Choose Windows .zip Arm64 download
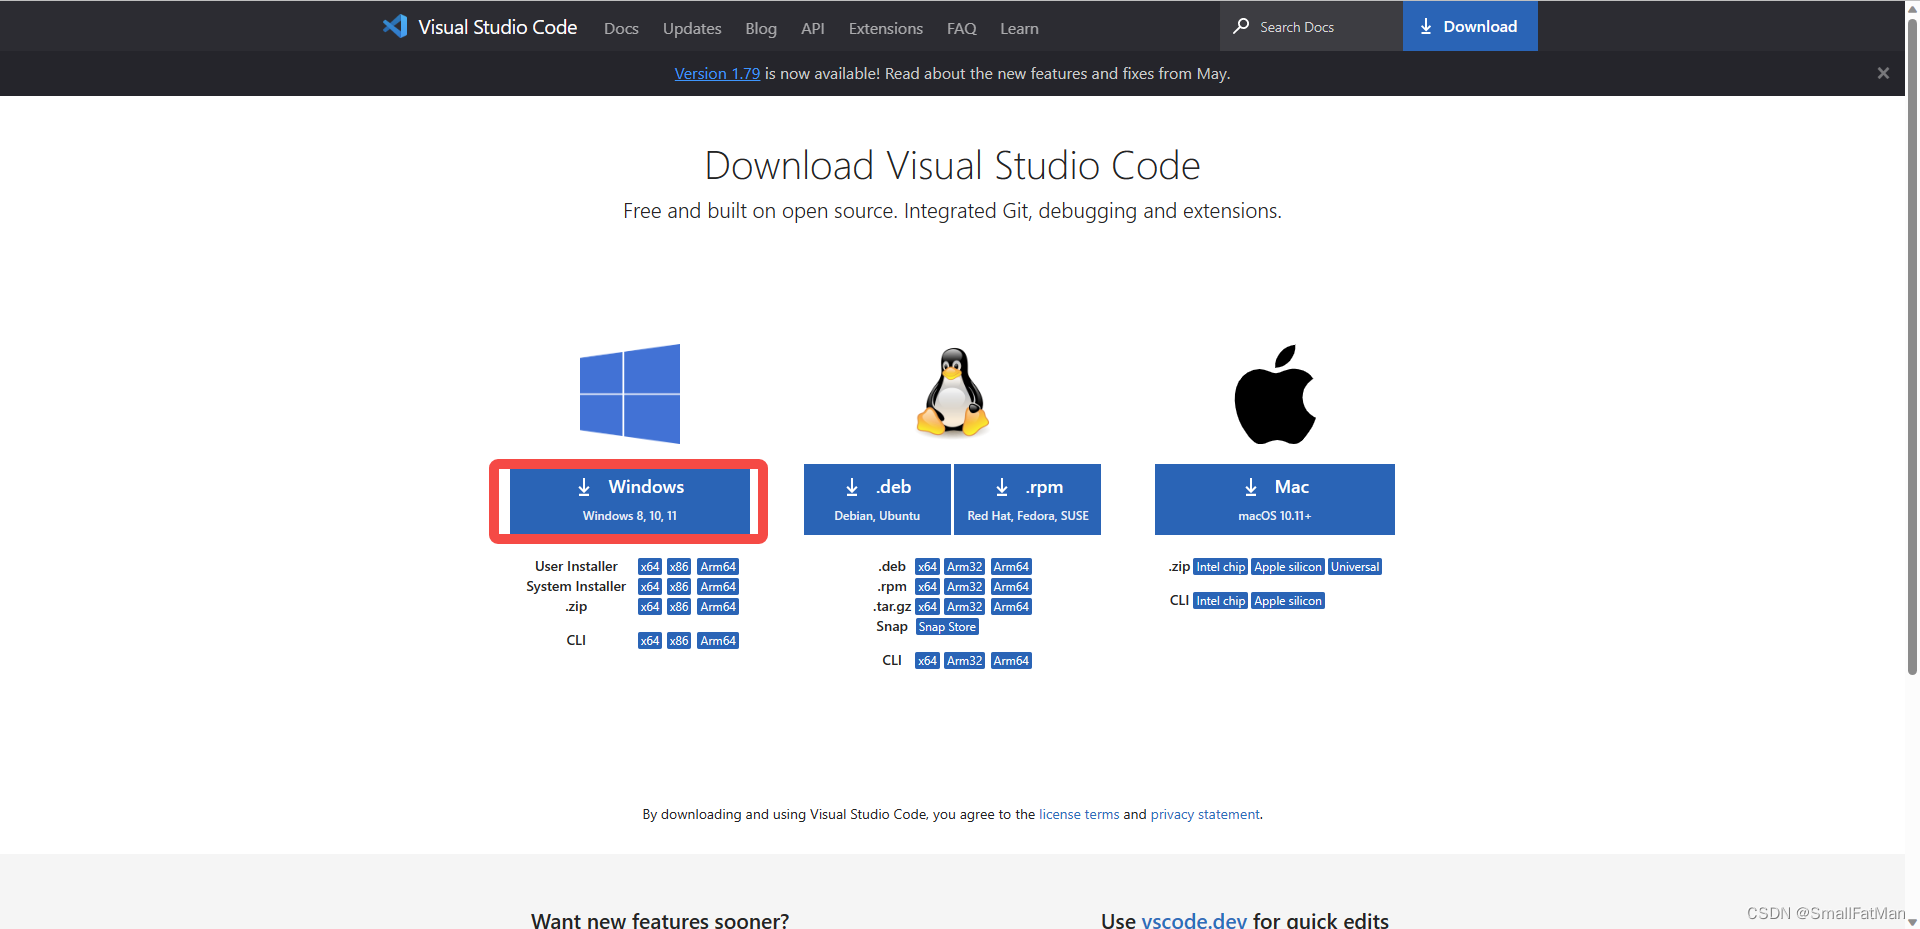This screenshot has height=929, width=1920. pyautogui.click(x=718, y=607)
